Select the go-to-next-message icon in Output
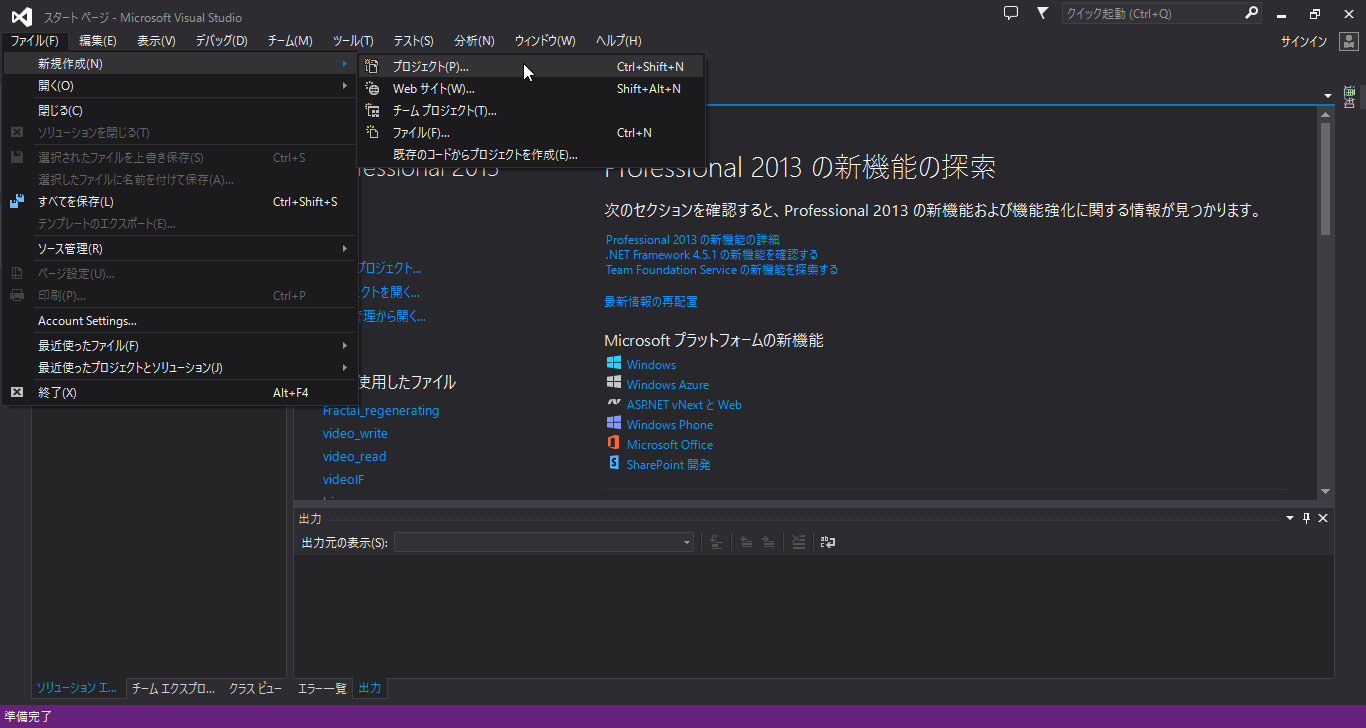The height and width of the screenshot is (728, 1366). 770,541
